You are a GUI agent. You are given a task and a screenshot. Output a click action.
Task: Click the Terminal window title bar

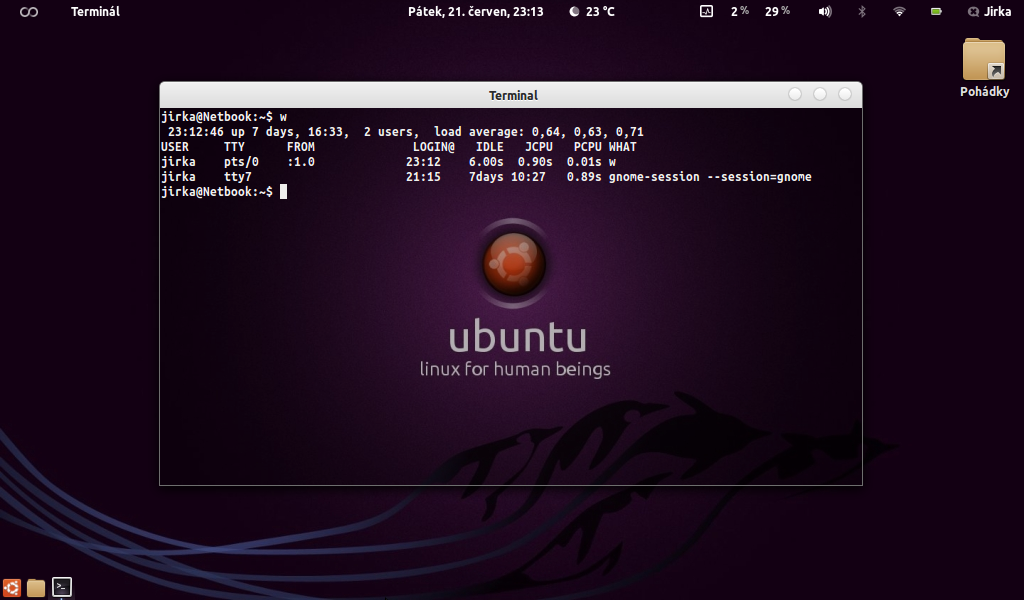click(x=512, y=95)
